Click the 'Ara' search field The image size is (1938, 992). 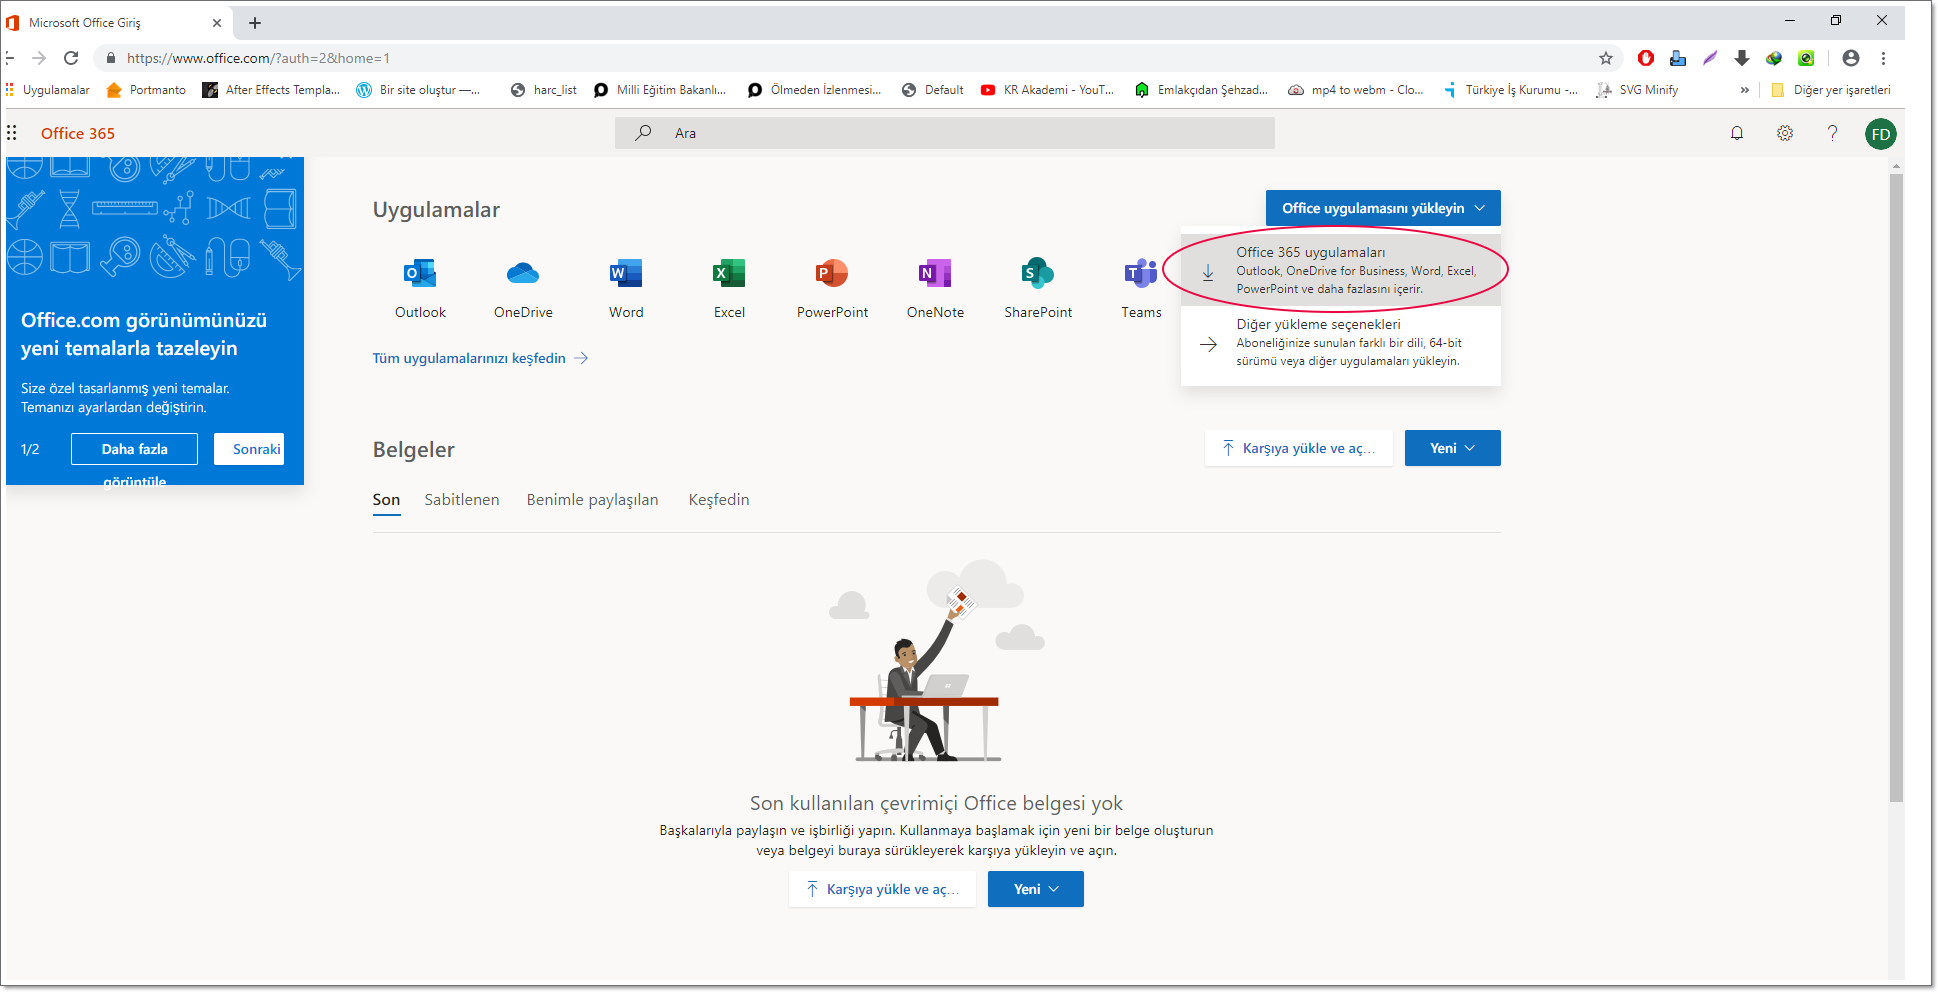944,133
